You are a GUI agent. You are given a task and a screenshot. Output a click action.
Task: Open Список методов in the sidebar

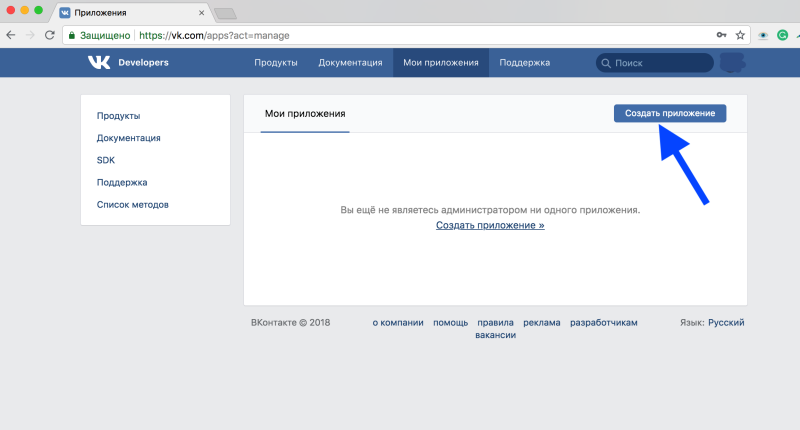[133, 205]
